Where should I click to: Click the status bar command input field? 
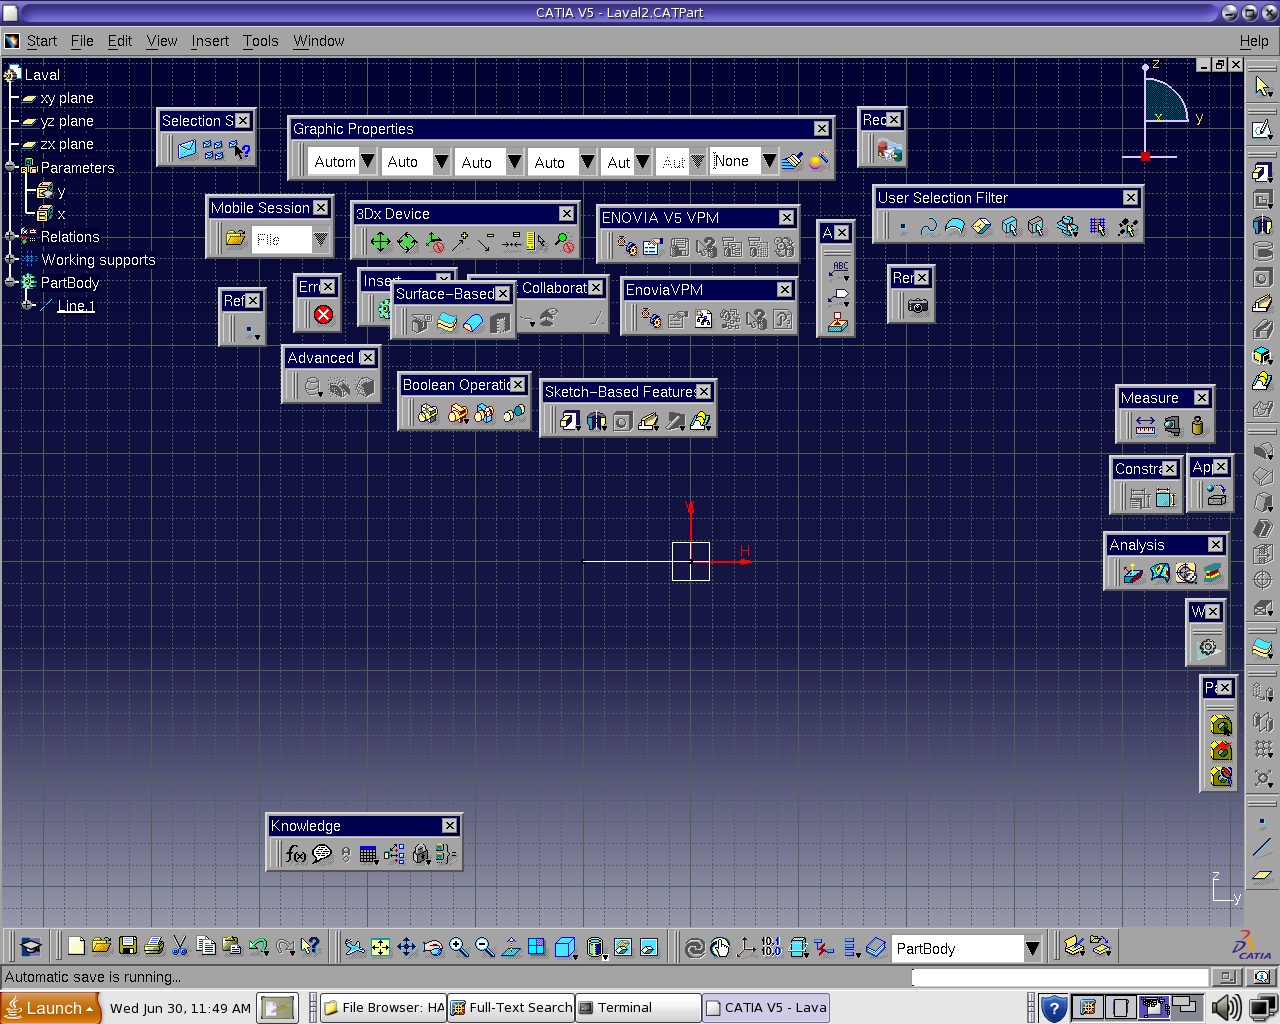tap(1060, 977)
